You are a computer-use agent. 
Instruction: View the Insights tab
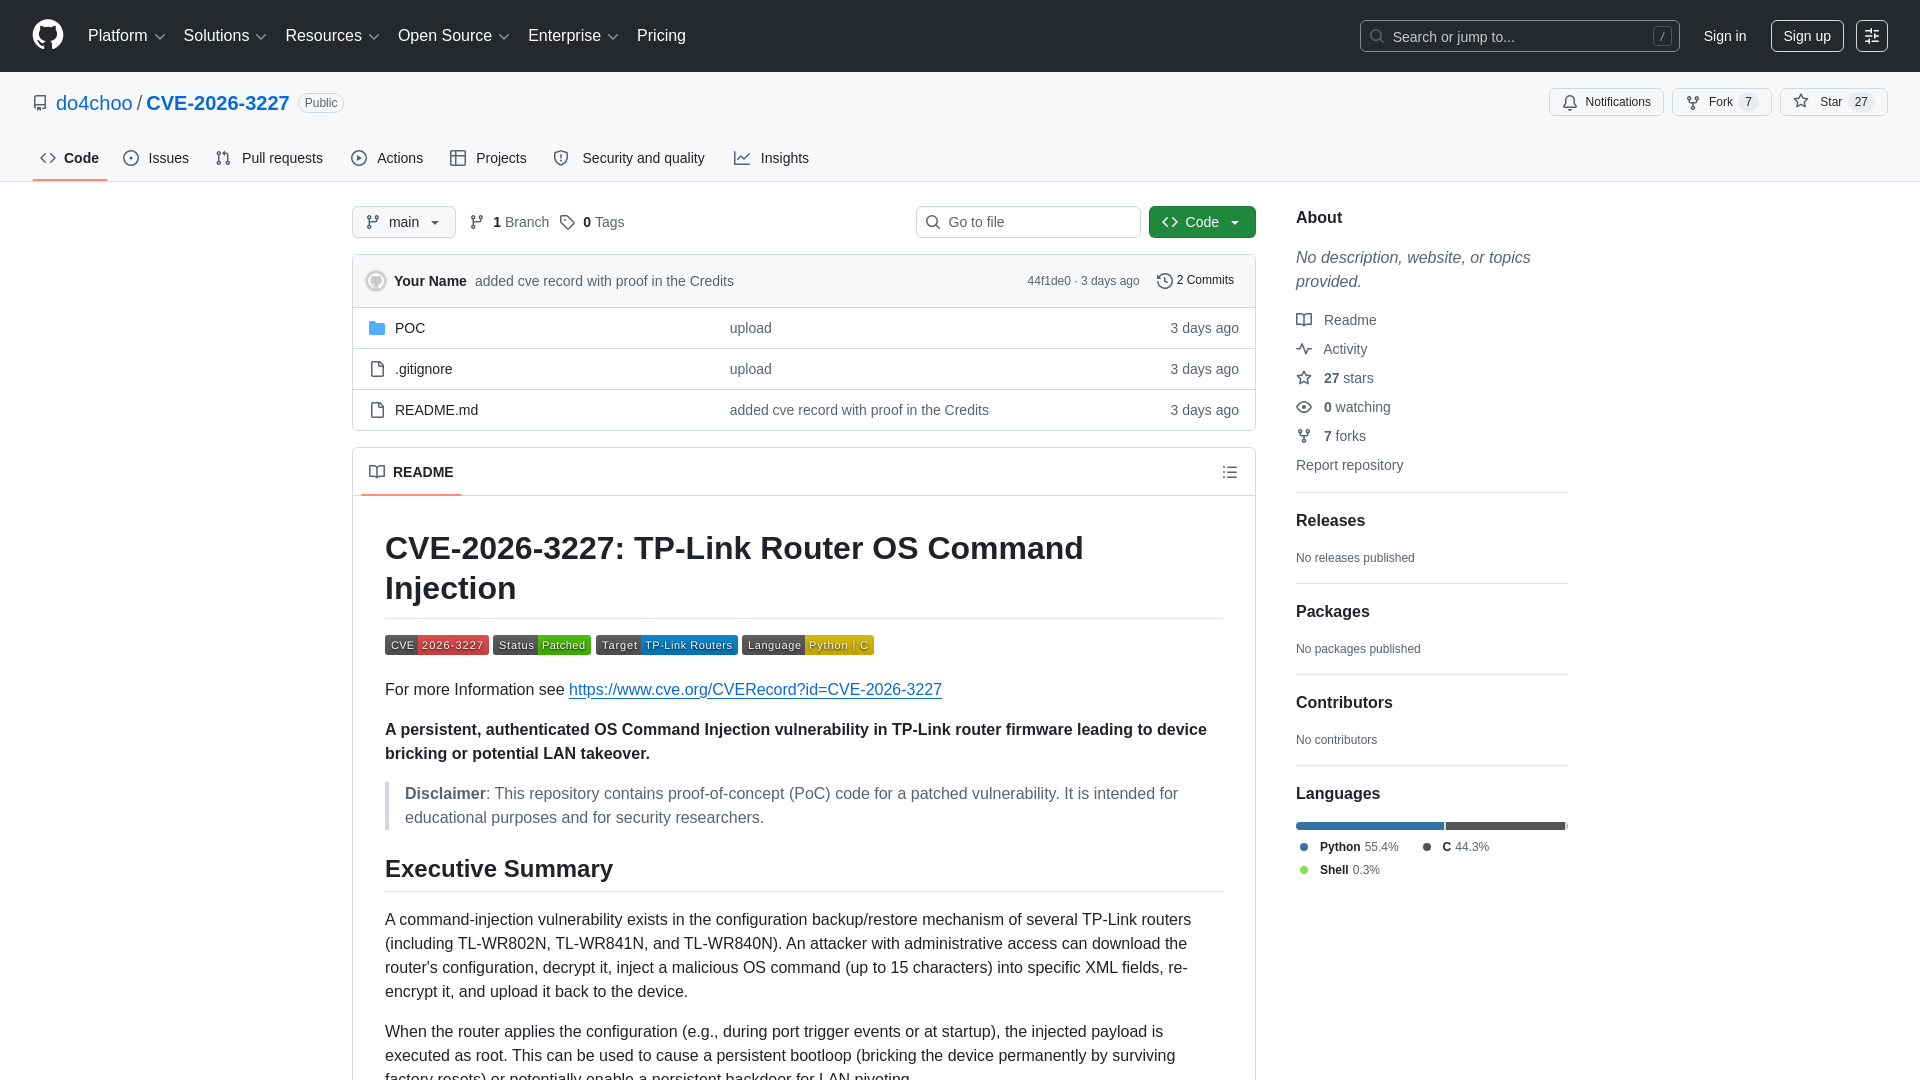coord(771,158)
